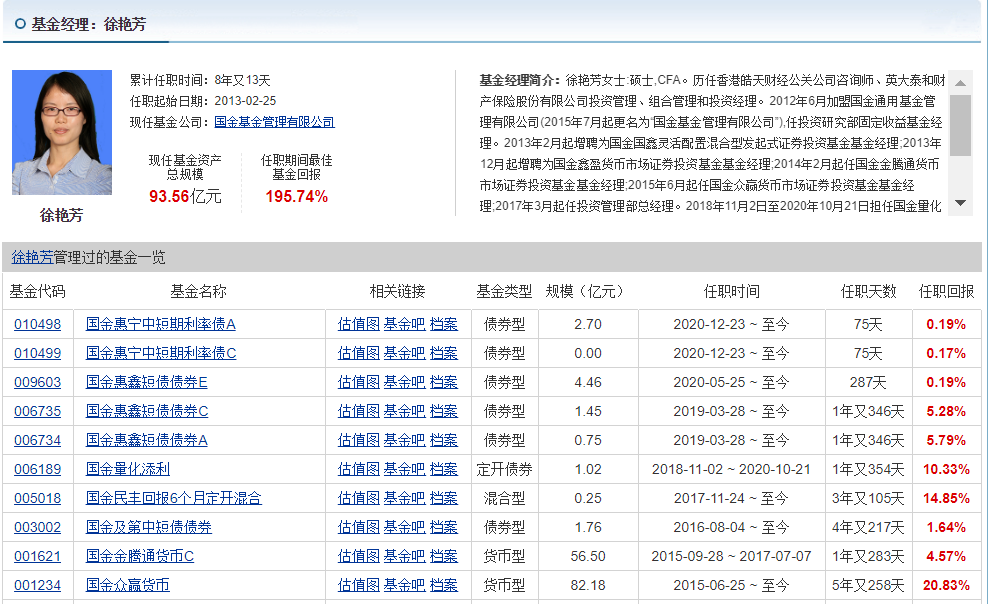Open fund code 005018

[37, 498]
